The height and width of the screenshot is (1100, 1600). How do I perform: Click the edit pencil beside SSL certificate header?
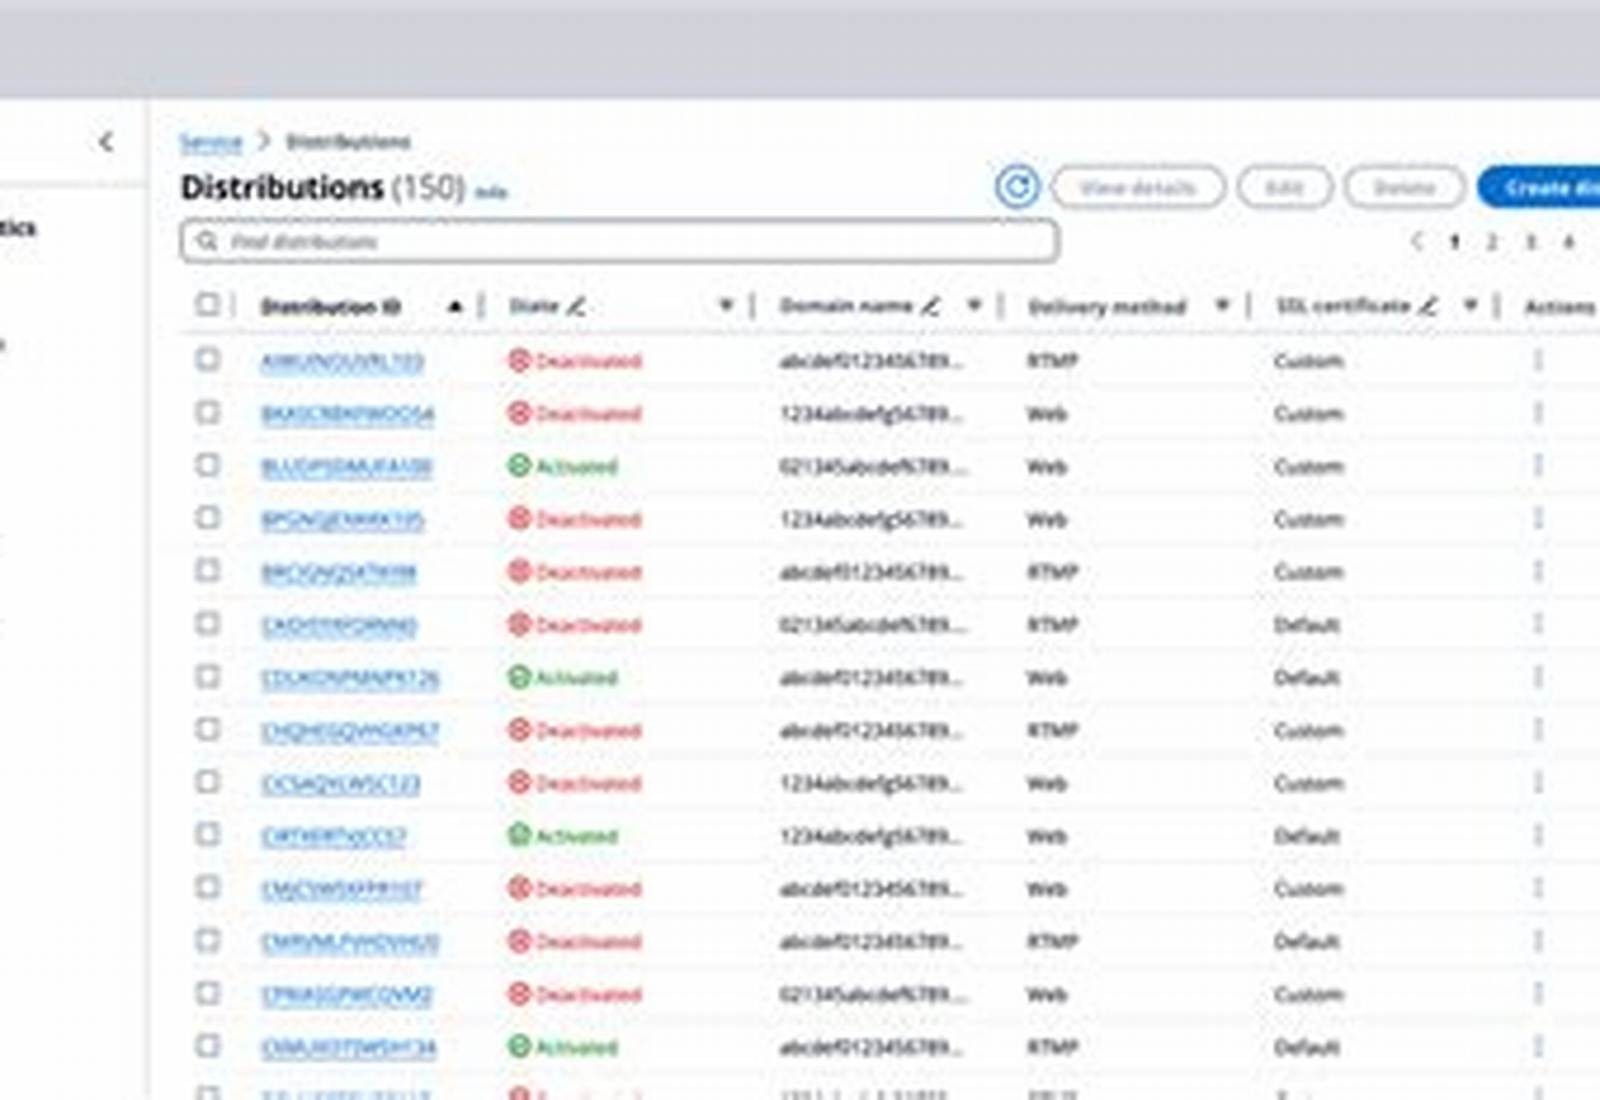[x=1428, y=306]
